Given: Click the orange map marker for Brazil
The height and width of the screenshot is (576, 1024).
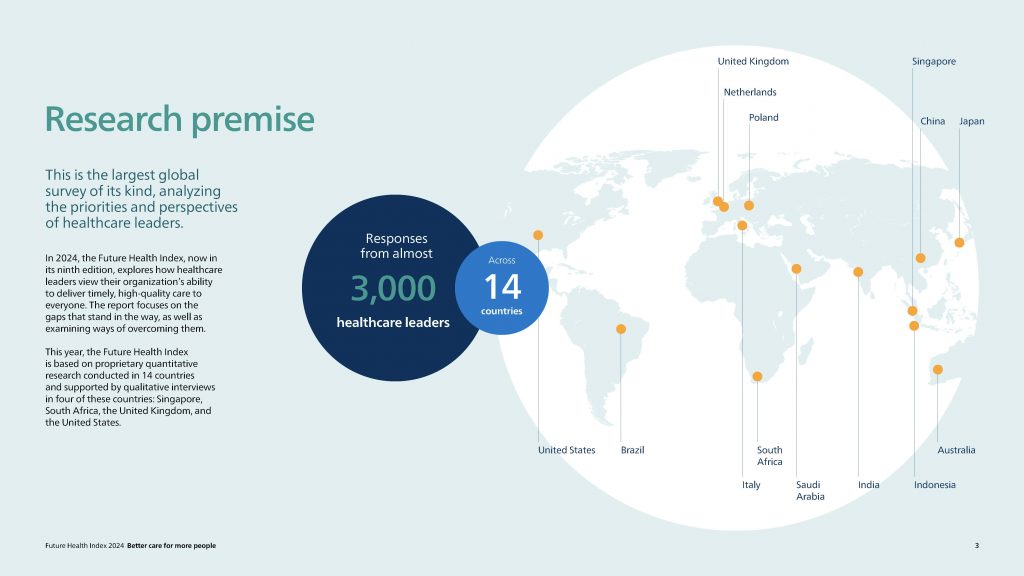Looking at the screenshot, I should (x=621, y=329).
